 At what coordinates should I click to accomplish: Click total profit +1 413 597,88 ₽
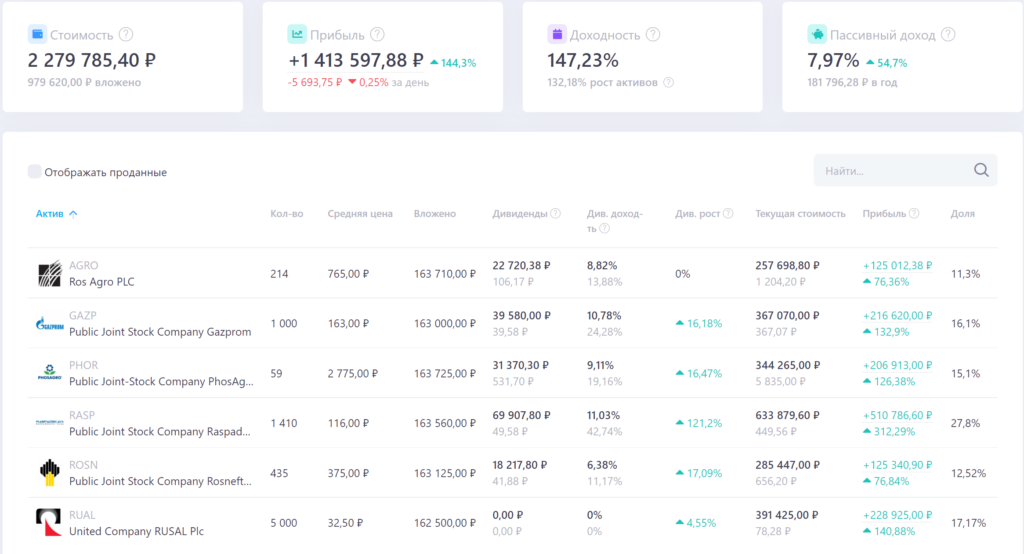click(x=356, y=60)
